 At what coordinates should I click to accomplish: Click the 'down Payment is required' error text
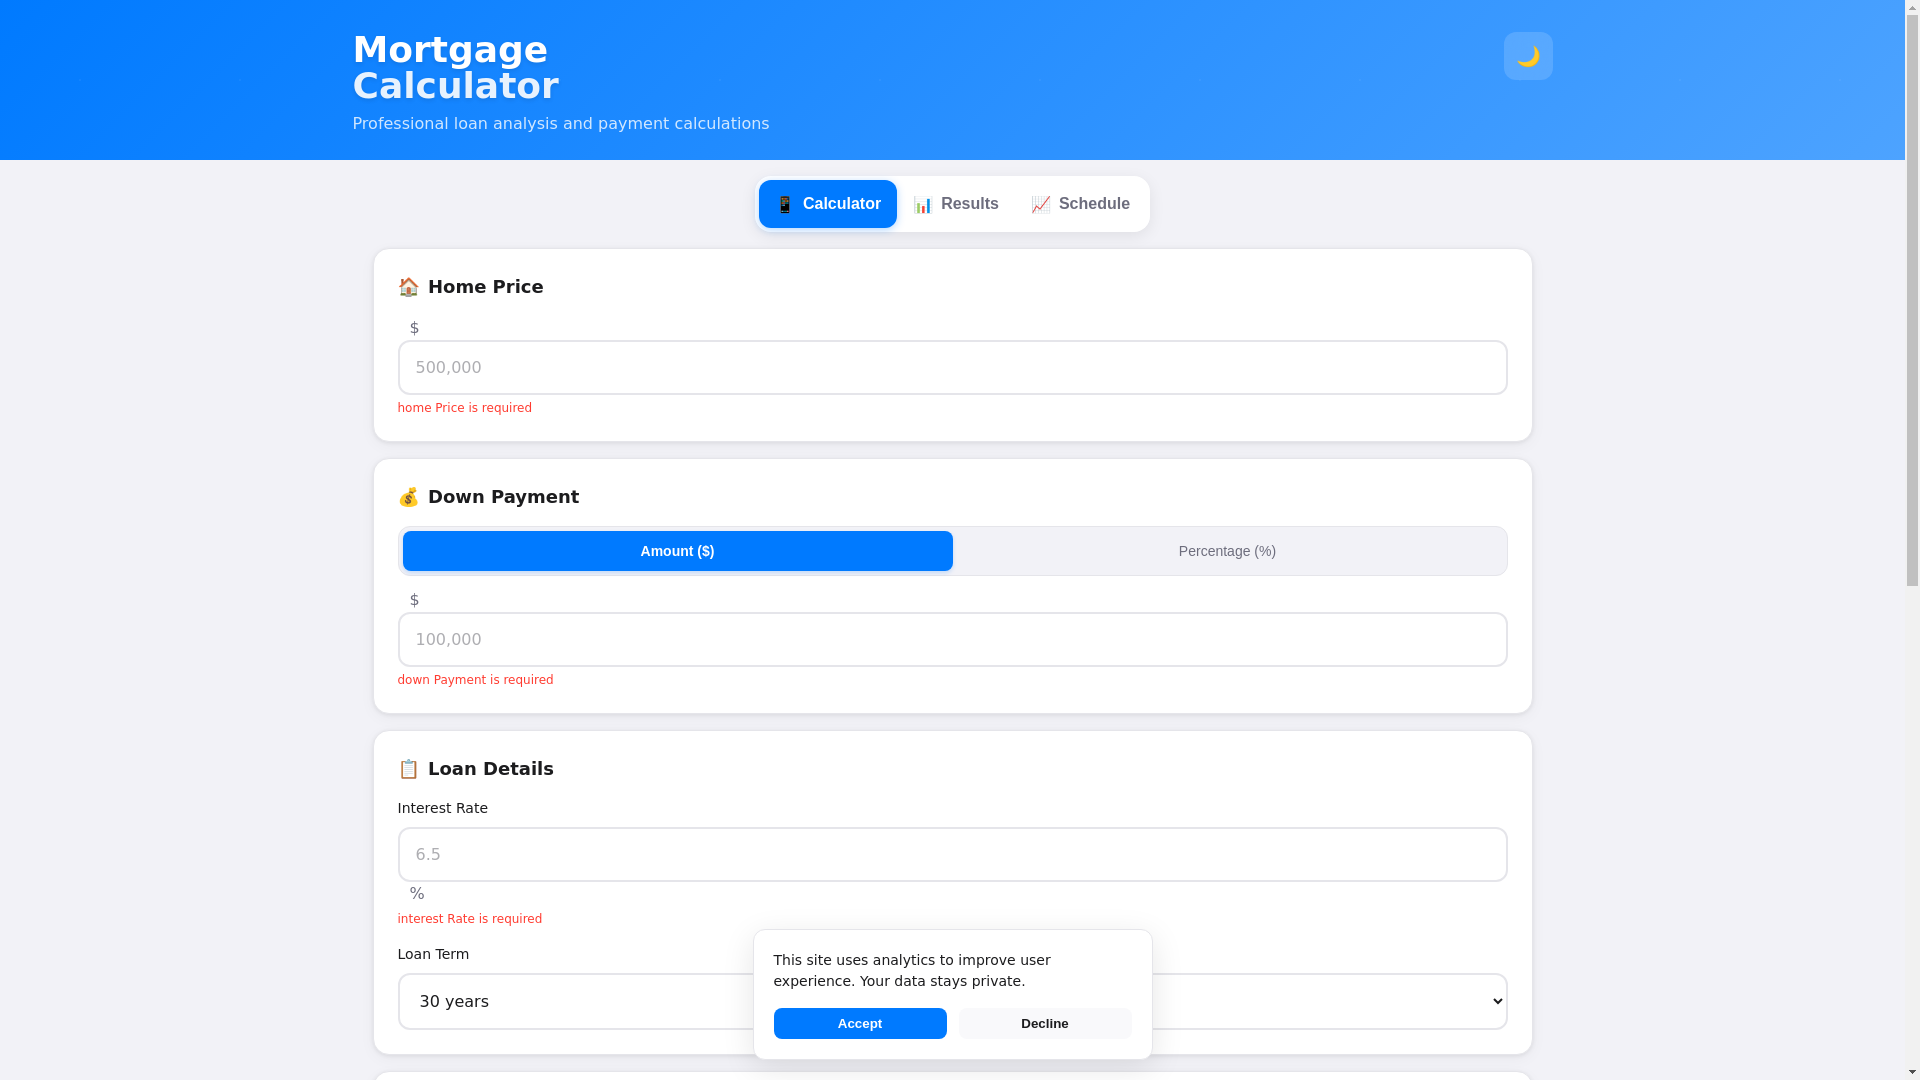pyautogui.click(x=475, y=680)
